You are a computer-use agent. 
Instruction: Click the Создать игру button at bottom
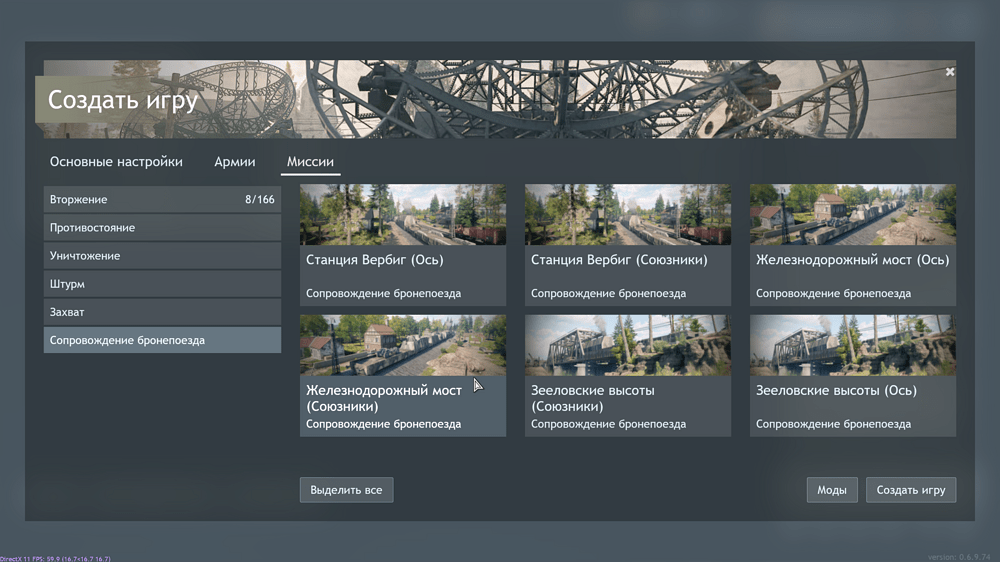[x=911, y=490]
